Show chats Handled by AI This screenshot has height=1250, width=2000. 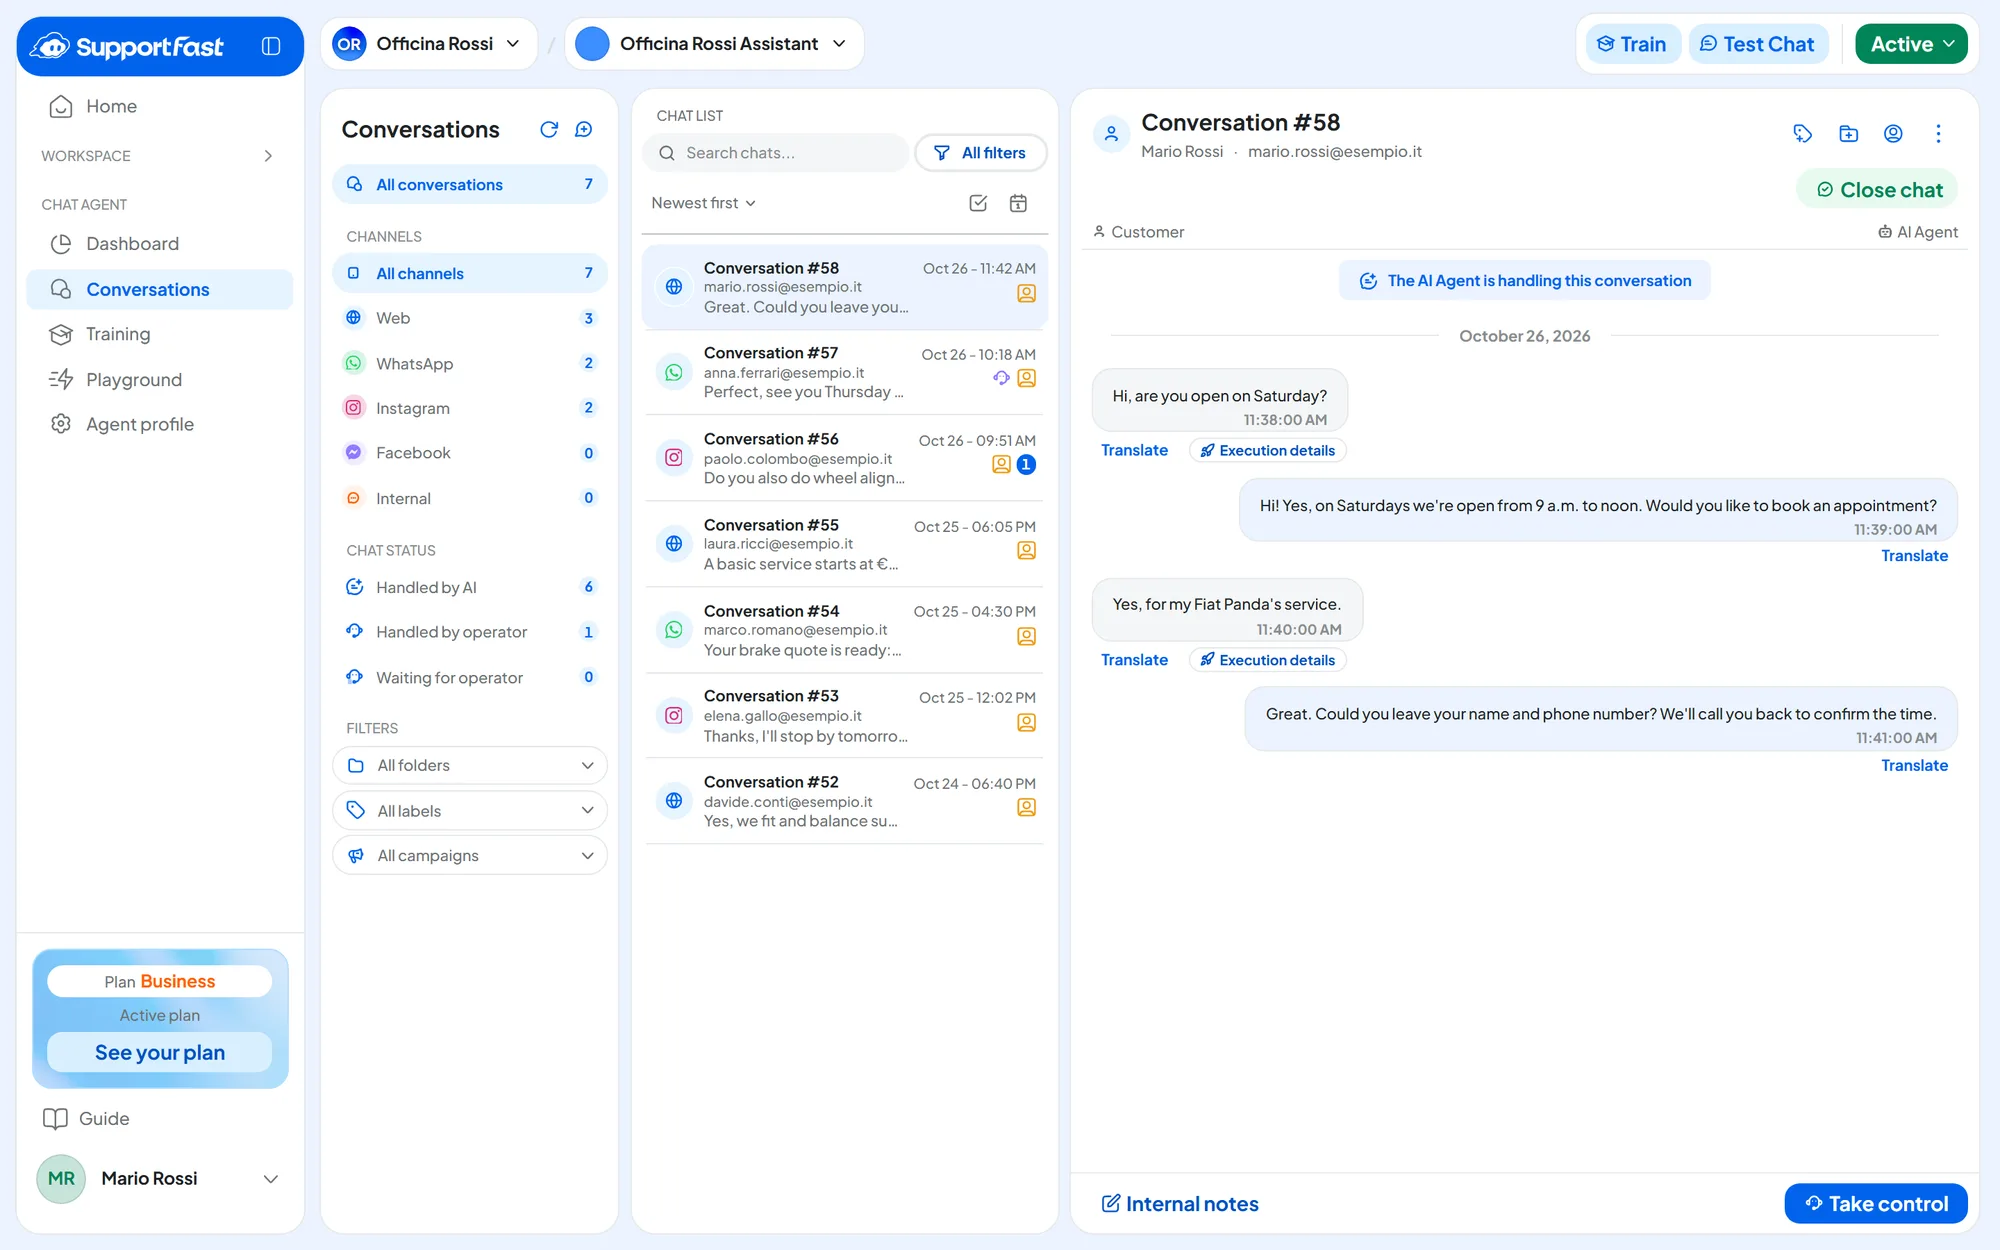pyautogui.click(x=470, y=587)
